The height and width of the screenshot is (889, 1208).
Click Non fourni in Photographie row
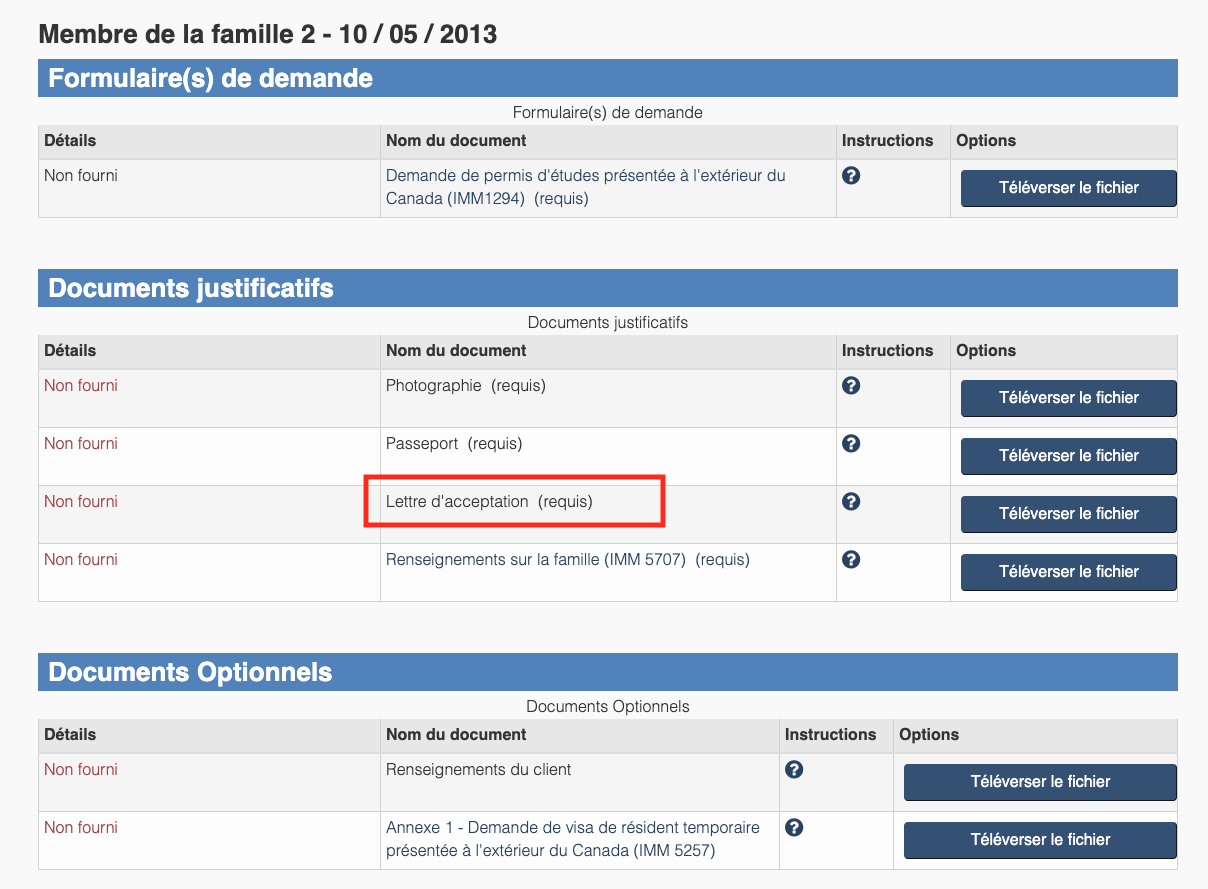click(x=81, y=386)
